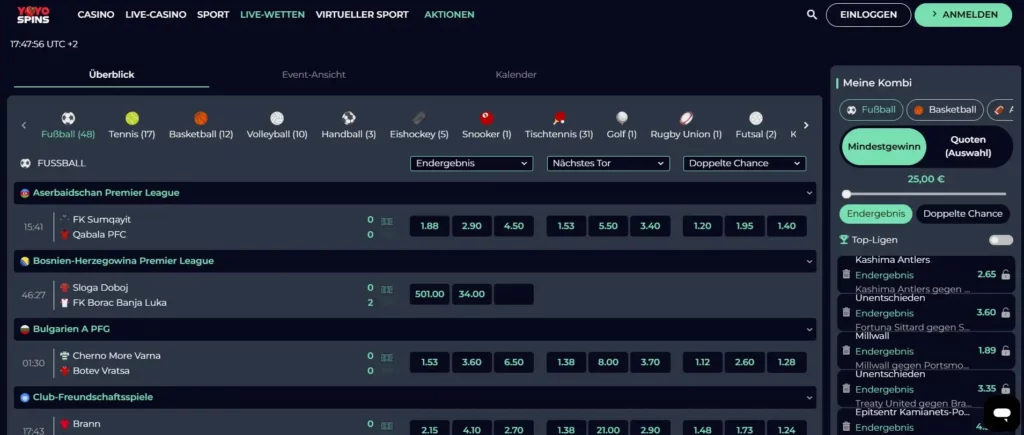Open the site search magnifier icon
The height and width of the screenshot is (435, 1024).
[812, 14]
